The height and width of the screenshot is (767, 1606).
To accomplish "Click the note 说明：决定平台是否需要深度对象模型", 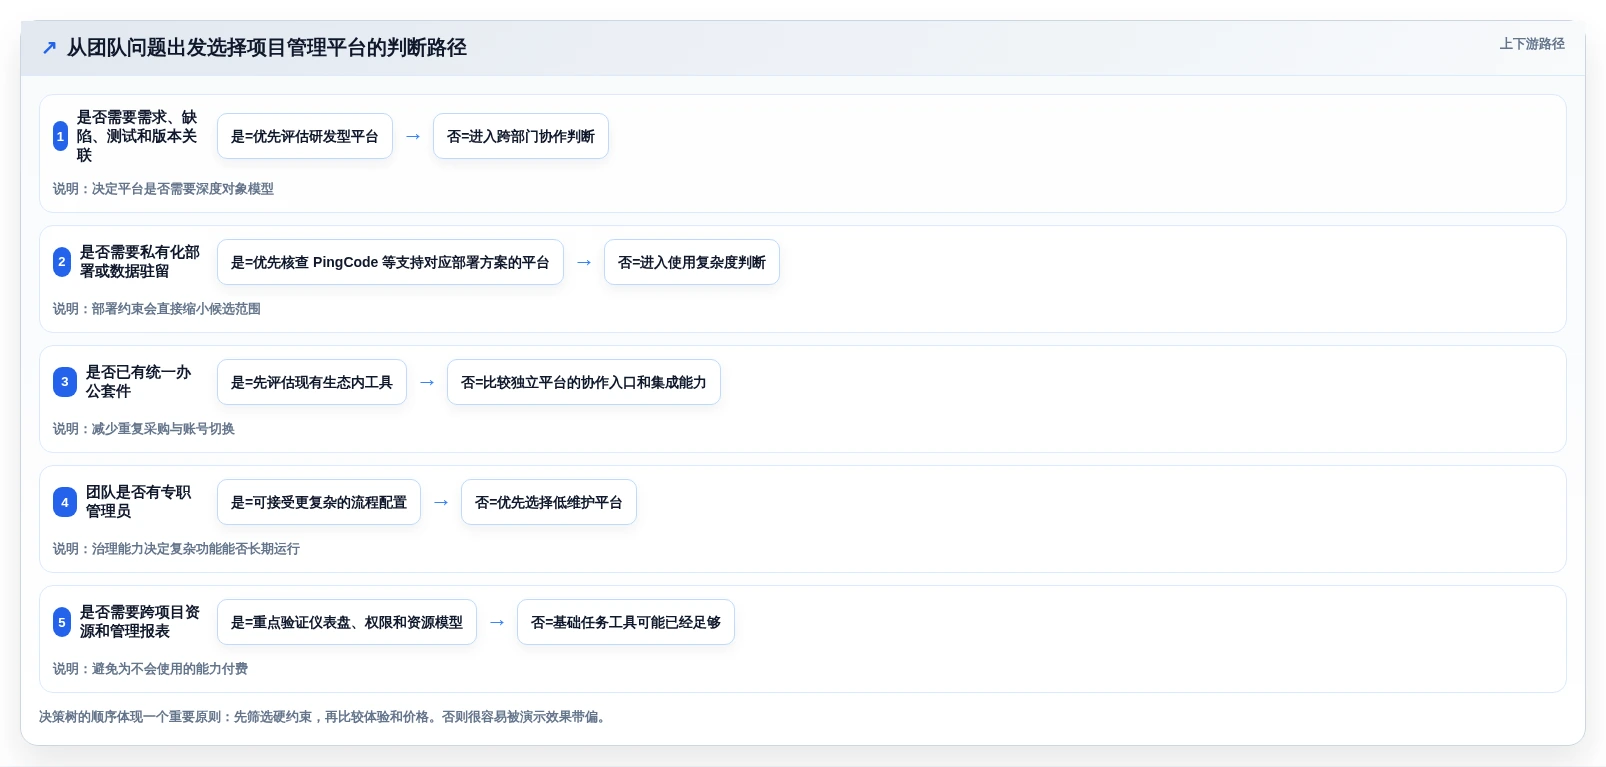I will pos(163,189).
